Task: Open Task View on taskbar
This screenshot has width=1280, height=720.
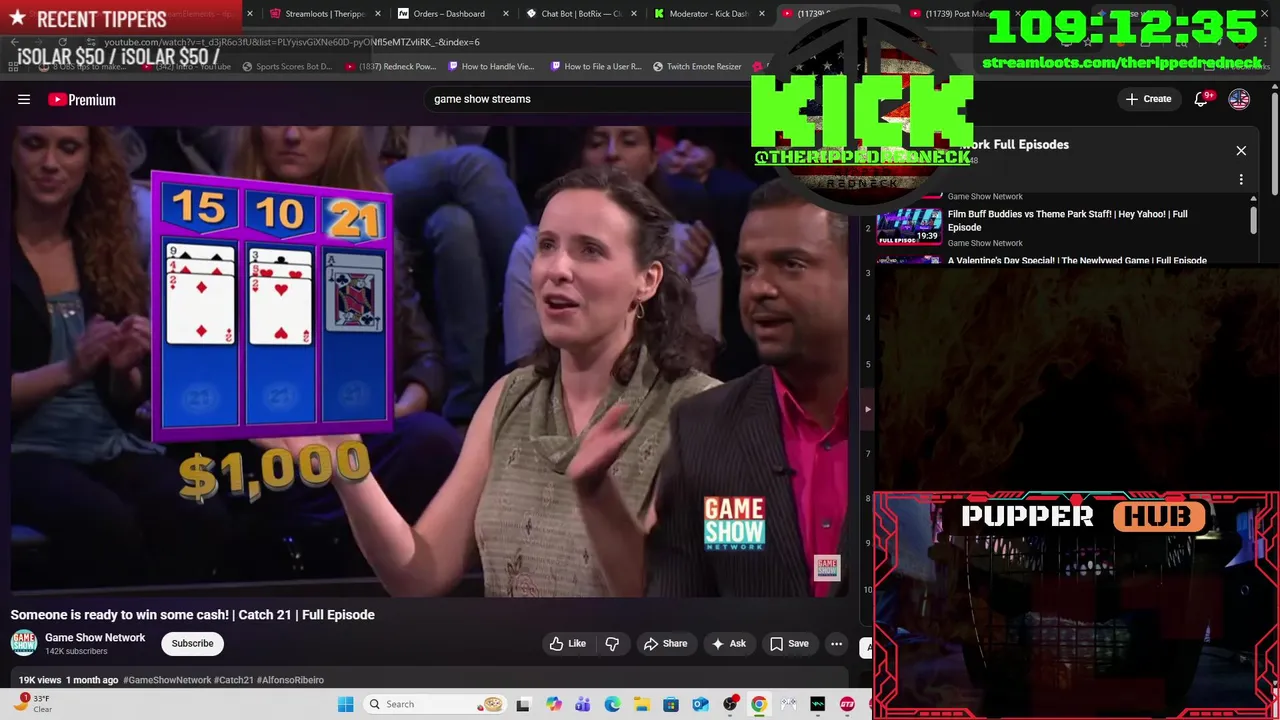Action: click(x=523, y=704)
